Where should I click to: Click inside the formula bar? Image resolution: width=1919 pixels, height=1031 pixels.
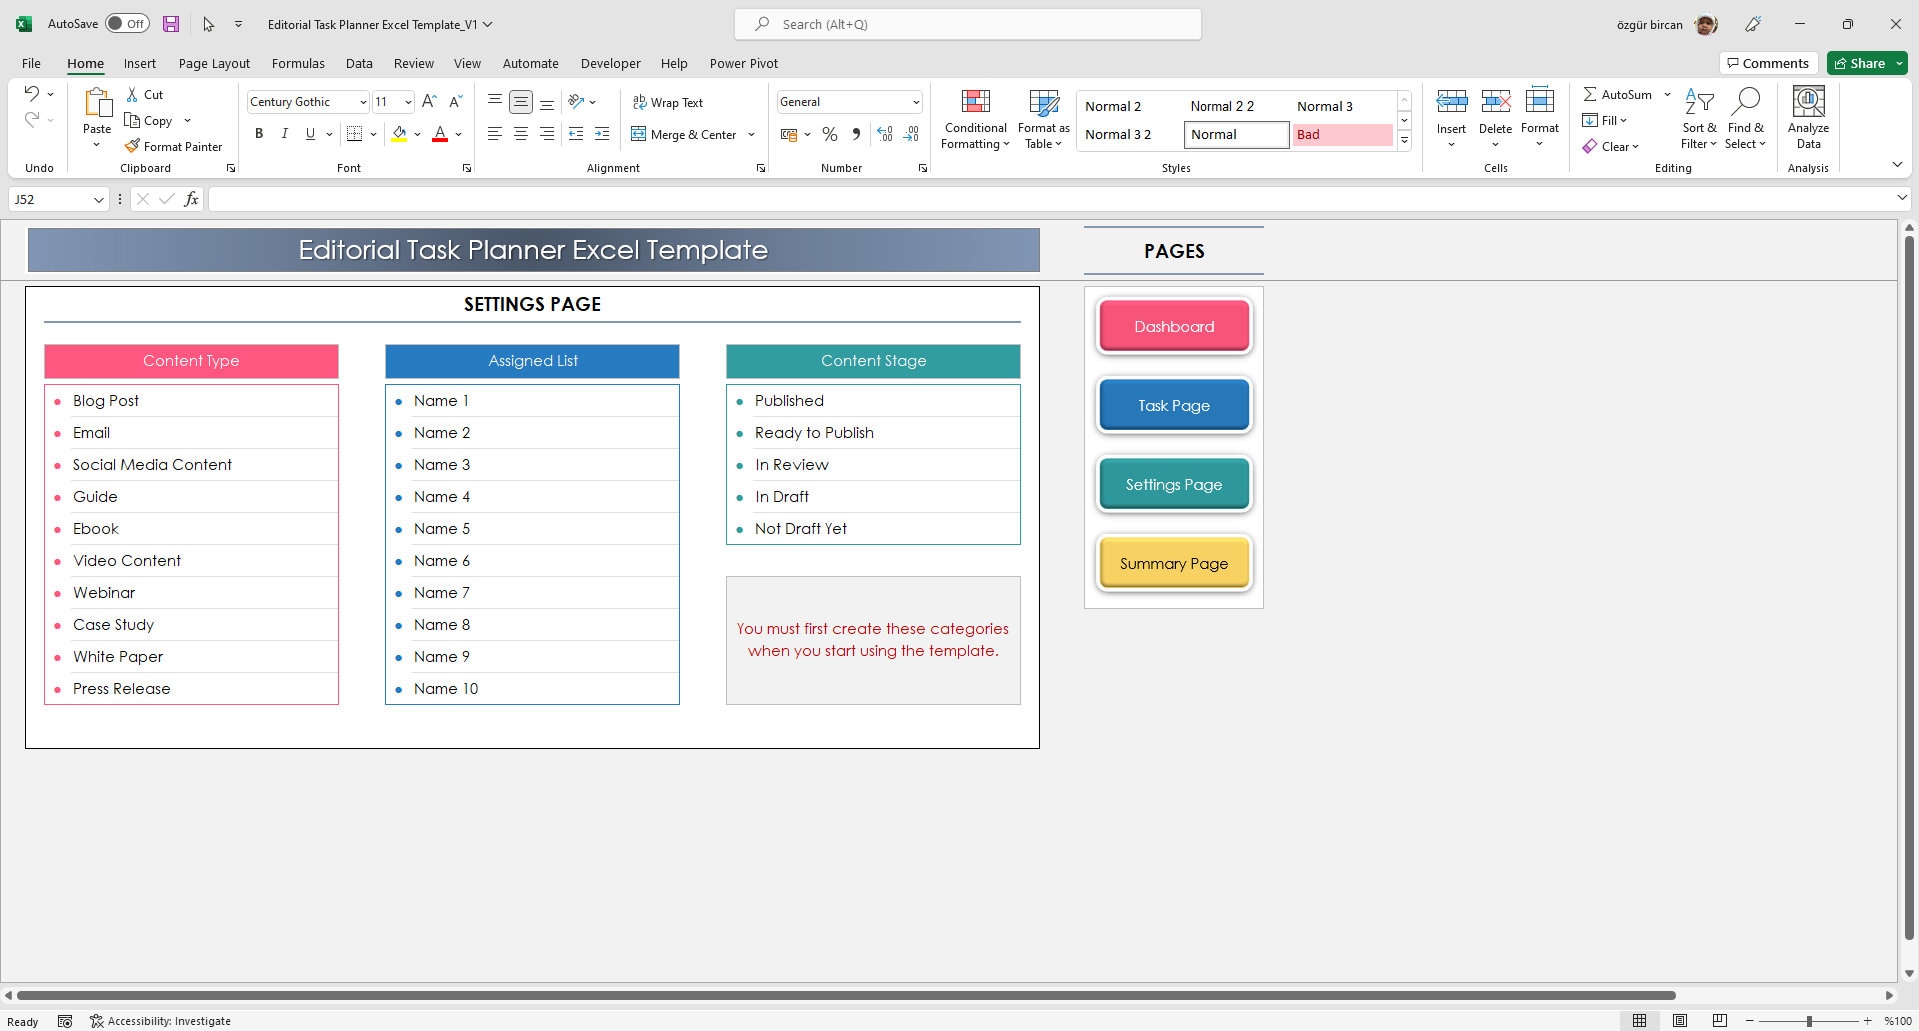(700, 198)
